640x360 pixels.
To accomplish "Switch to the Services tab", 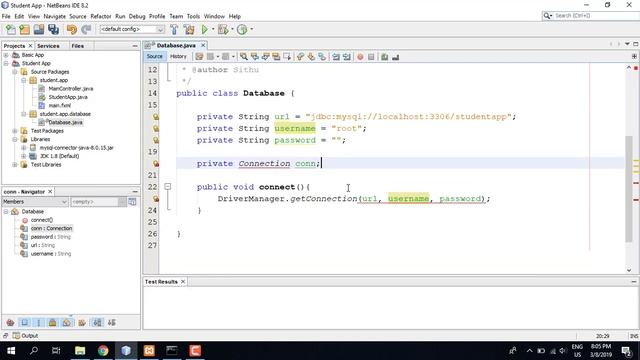I will pyautogui.click(x=48, y=46).
